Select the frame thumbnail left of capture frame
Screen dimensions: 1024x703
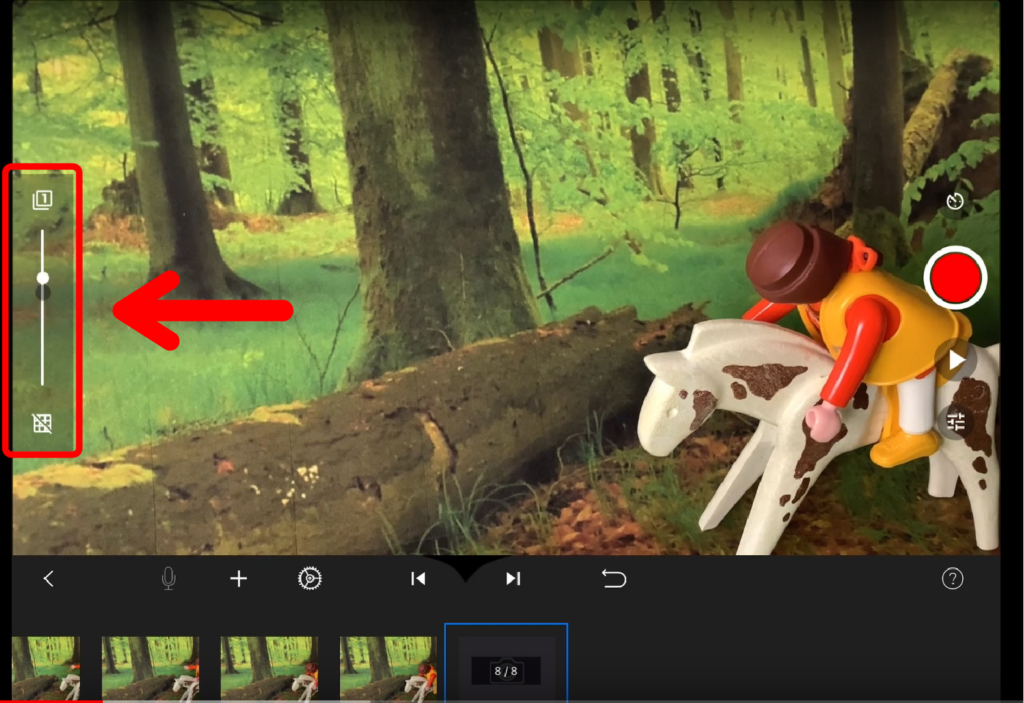coord(387,668)
